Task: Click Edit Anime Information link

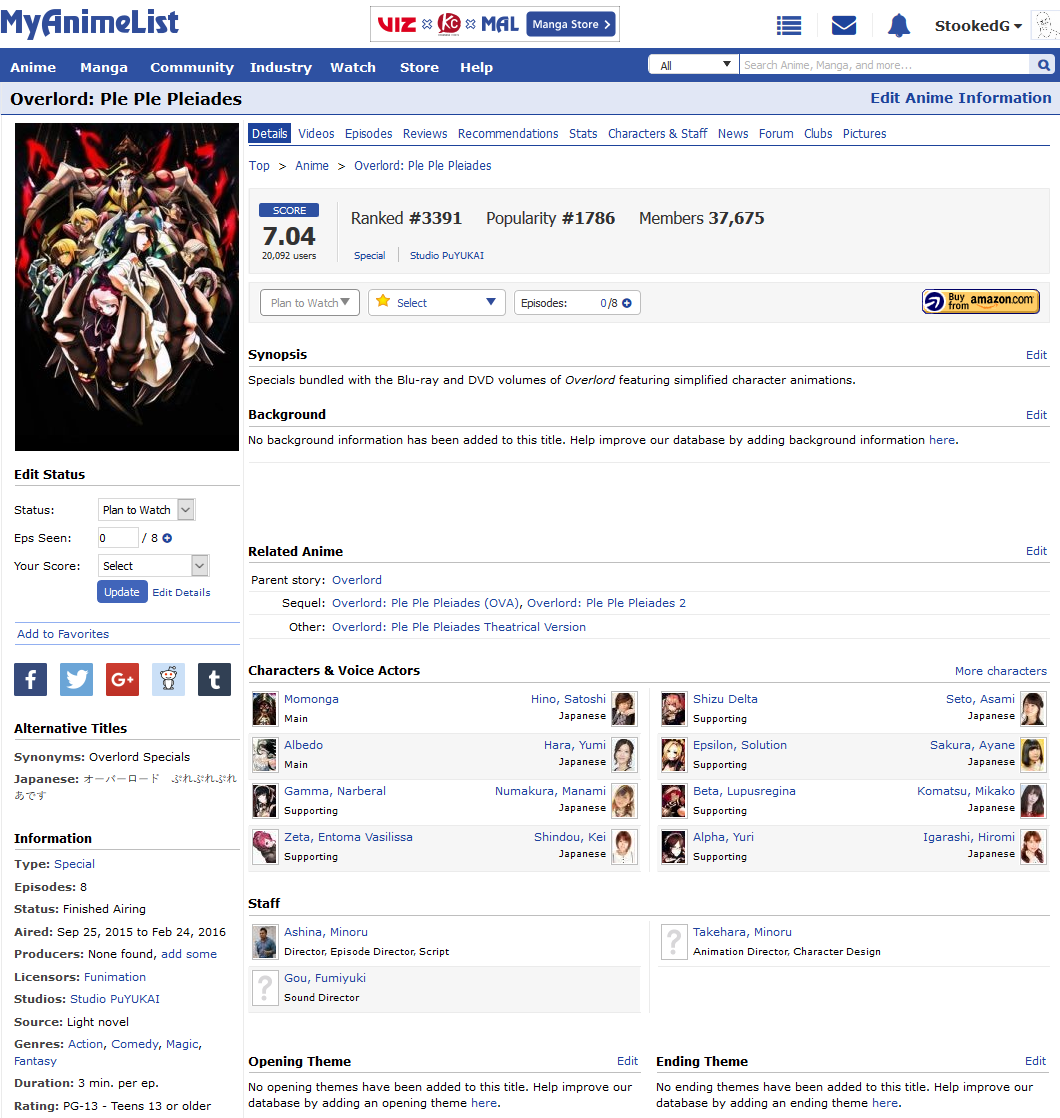Action: click(960, 98)
